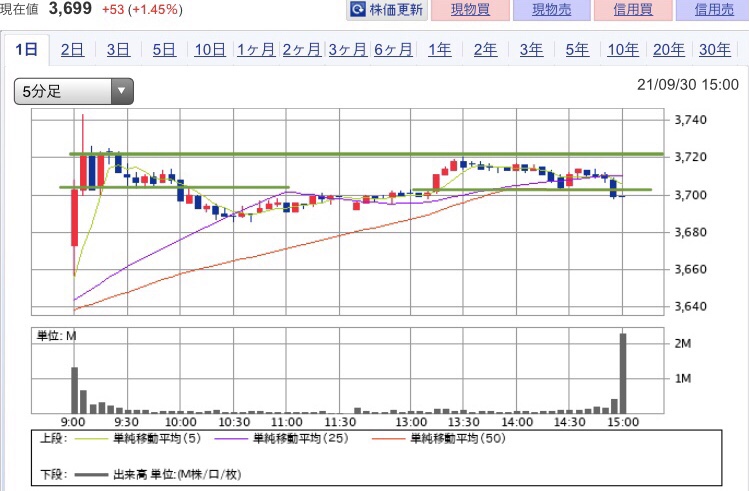Click the 15:00 closing volume bar
Viewport: 749px width, 491px height.
tap(623, 373)
